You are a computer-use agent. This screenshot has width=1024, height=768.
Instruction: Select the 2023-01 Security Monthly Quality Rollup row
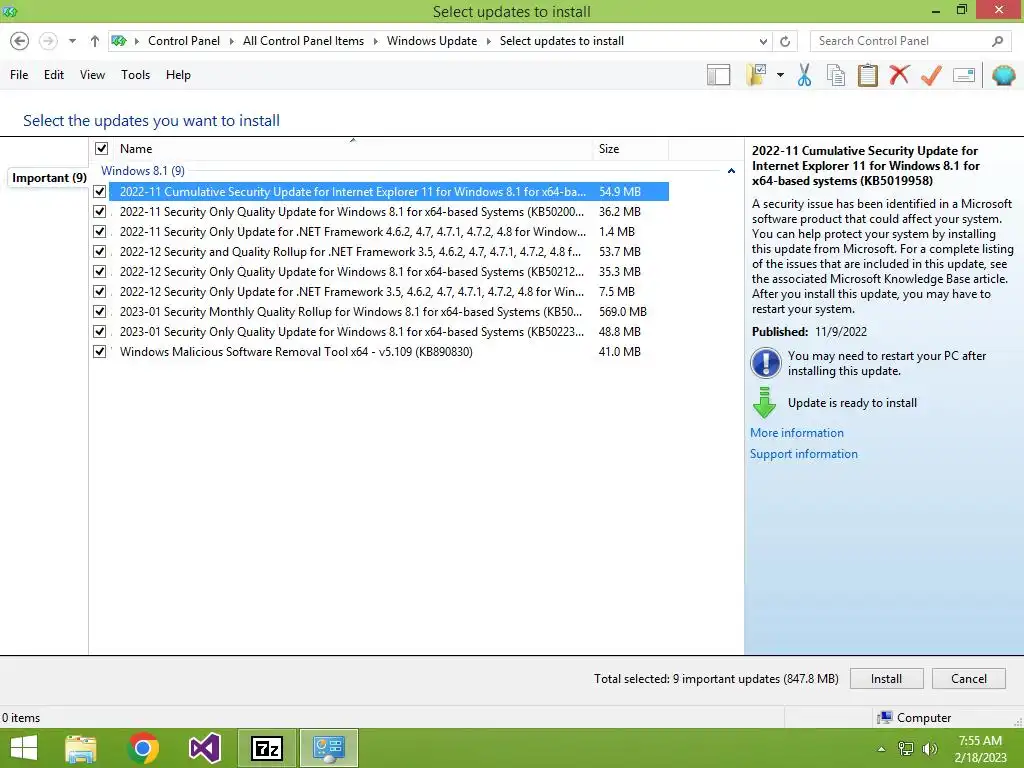389,312
